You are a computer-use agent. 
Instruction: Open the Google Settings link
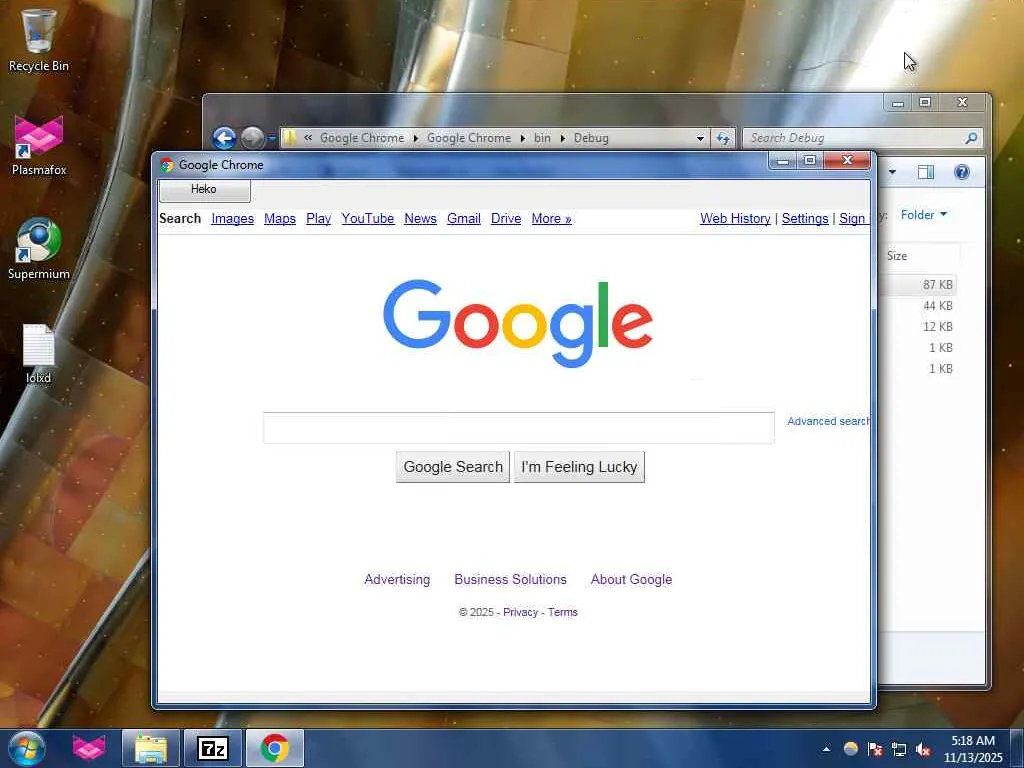(805, 219)
